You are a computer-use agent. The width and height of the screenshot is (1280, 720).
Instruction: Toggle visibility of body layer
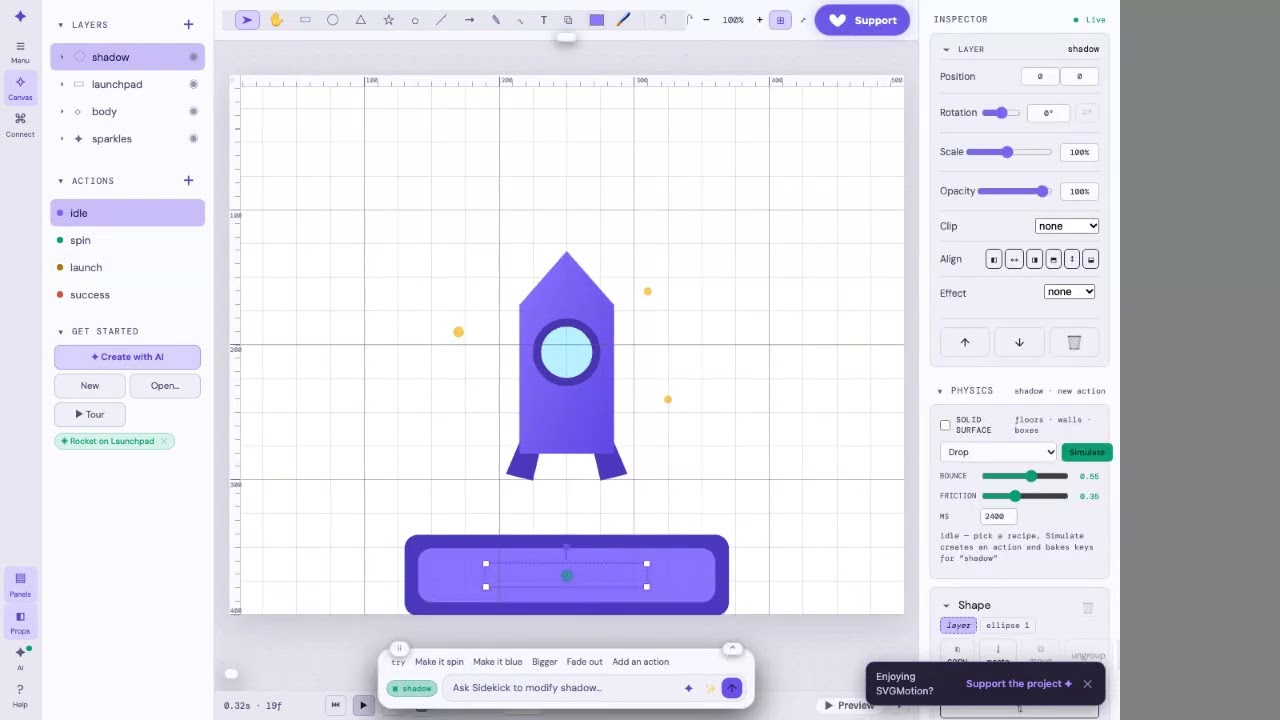coord(193,111)
